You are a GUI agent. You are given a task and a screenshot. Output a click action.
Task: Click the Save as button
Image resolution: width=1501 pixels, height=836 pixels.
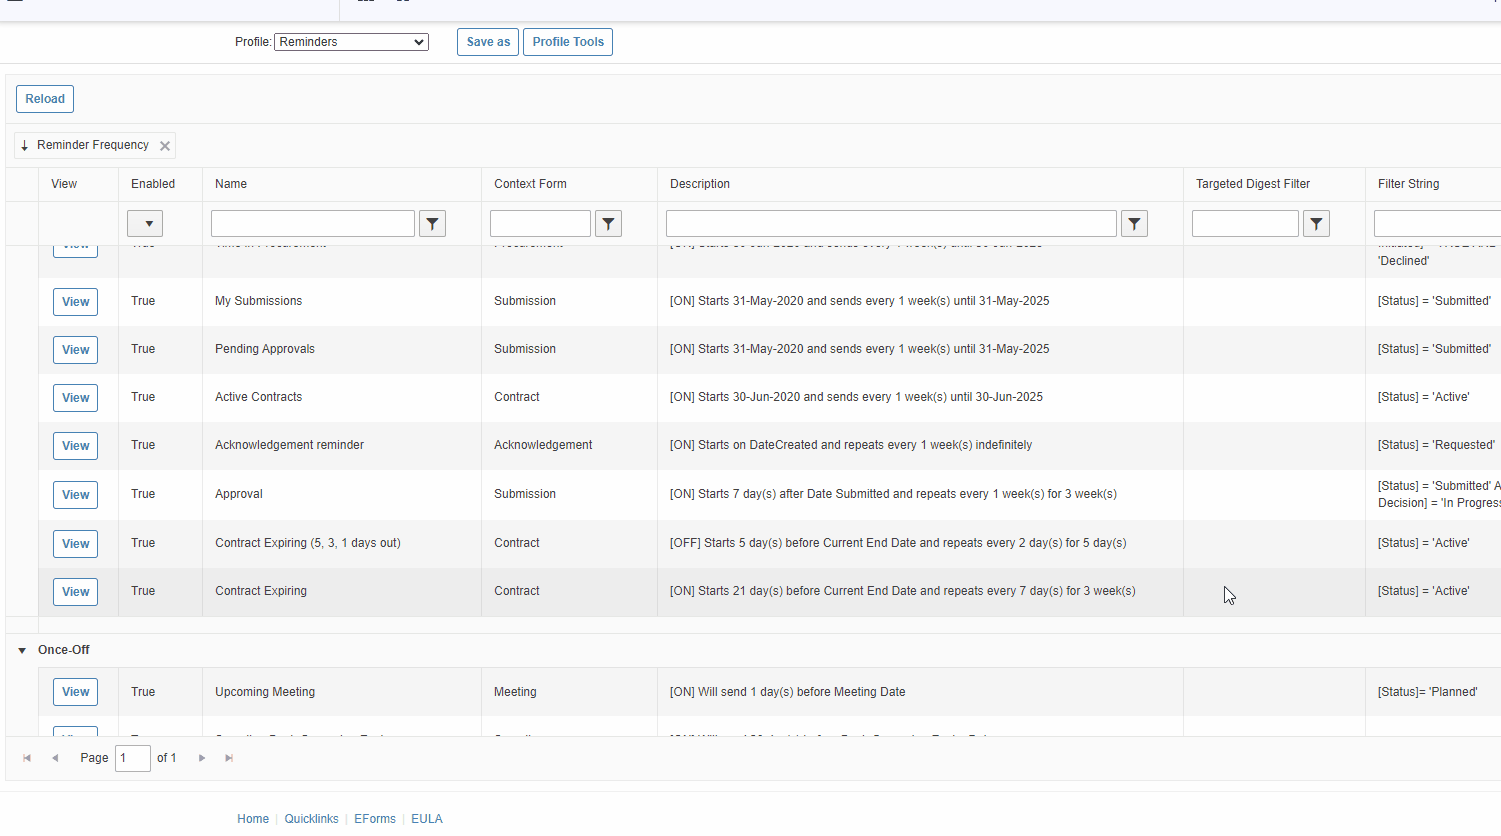(488, 42)
